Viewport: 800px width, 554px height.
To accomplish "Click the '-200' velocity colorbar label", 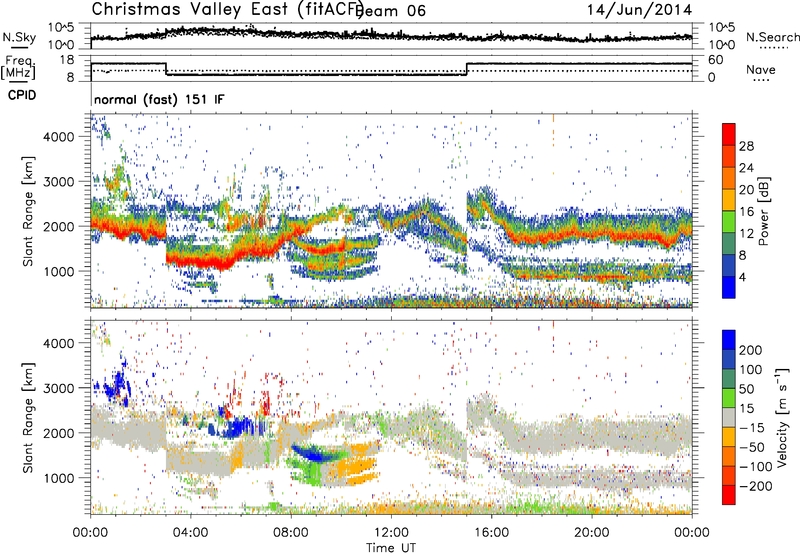I will point(755,486).
